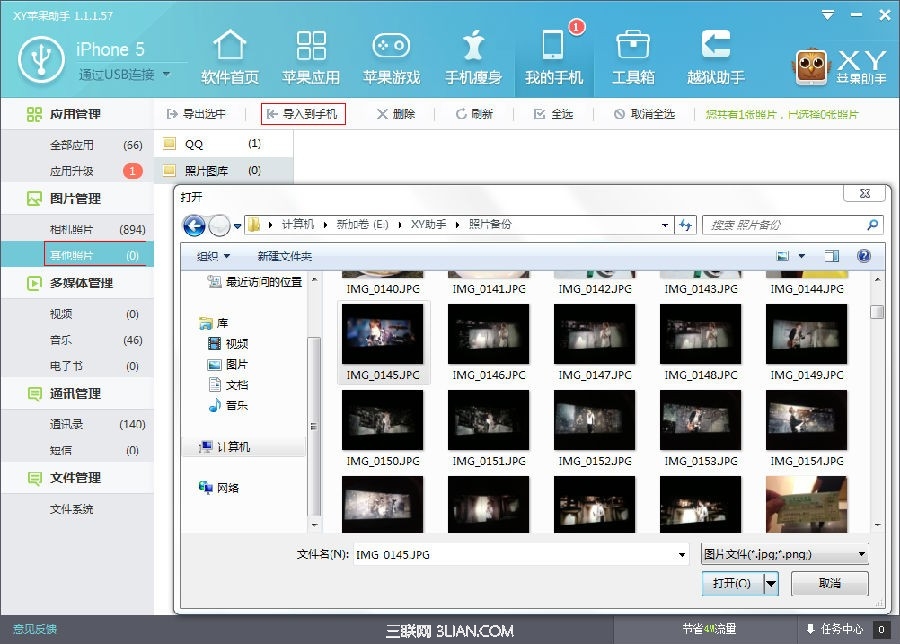Viewport: 900px width, 644px height.
Task: Click the 打开 open button
Action: [x=731, y=583]
